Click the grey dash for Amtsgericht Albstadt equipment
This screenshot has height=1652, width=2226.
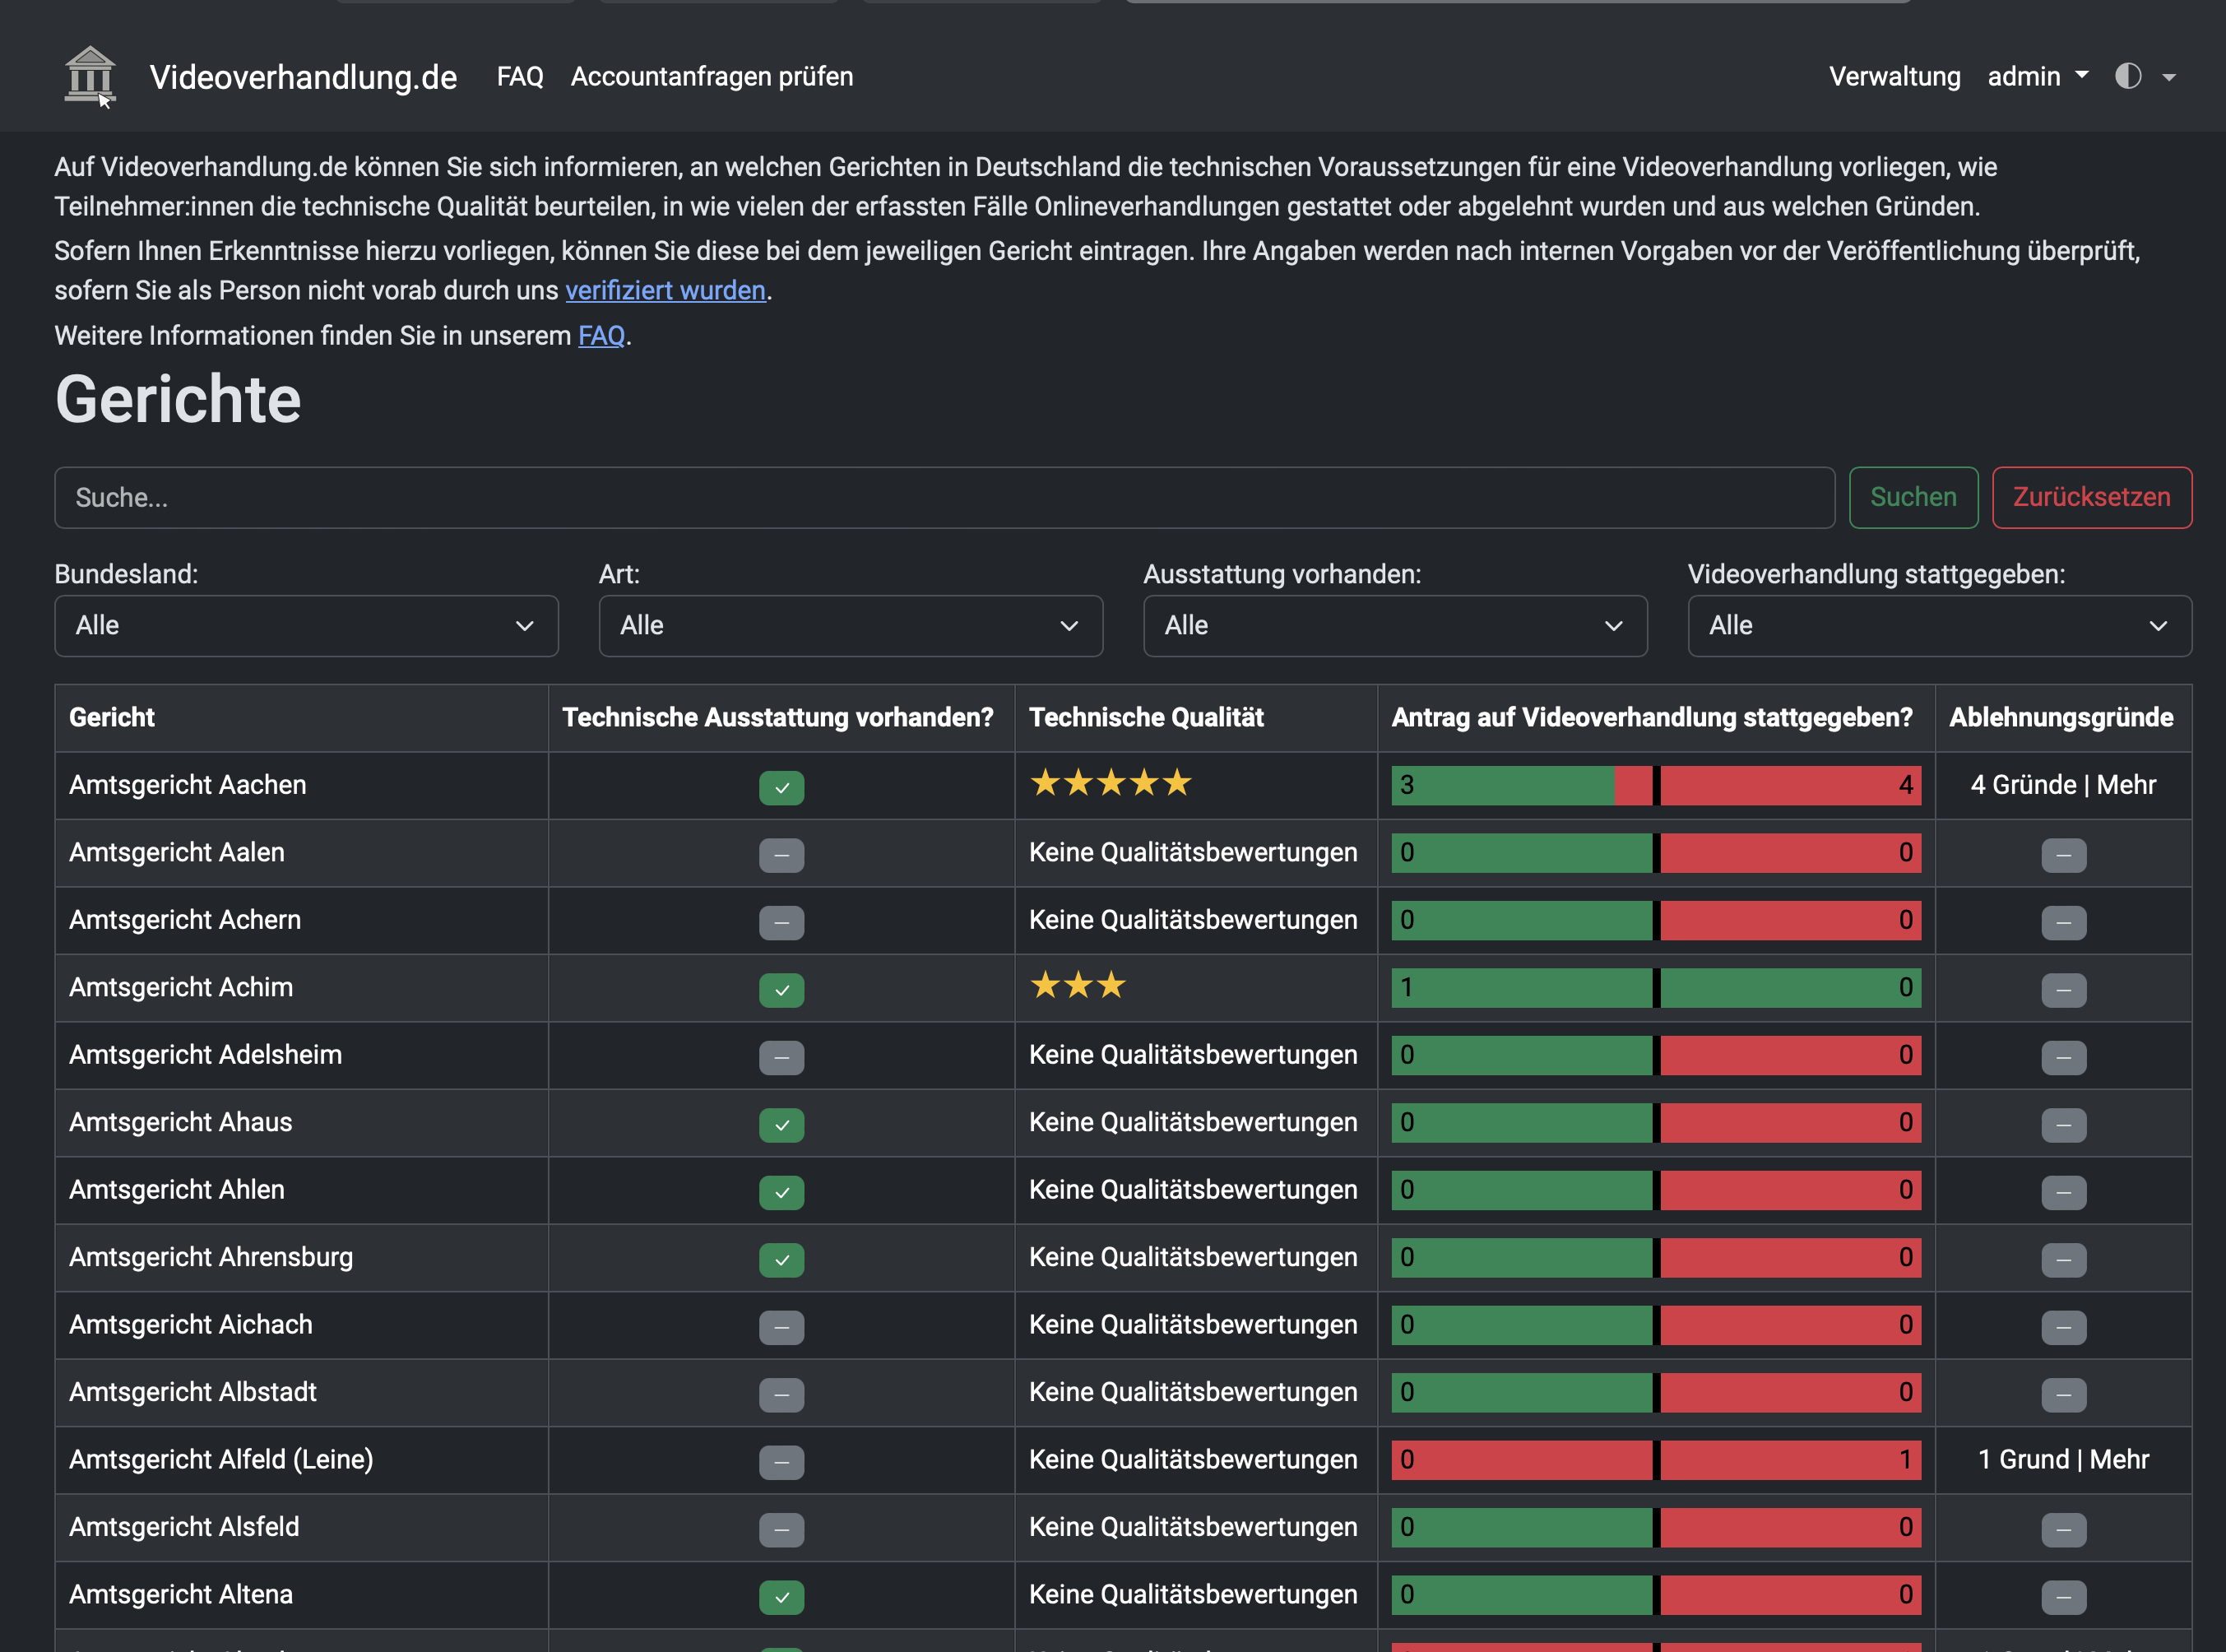coord(782,1394)
